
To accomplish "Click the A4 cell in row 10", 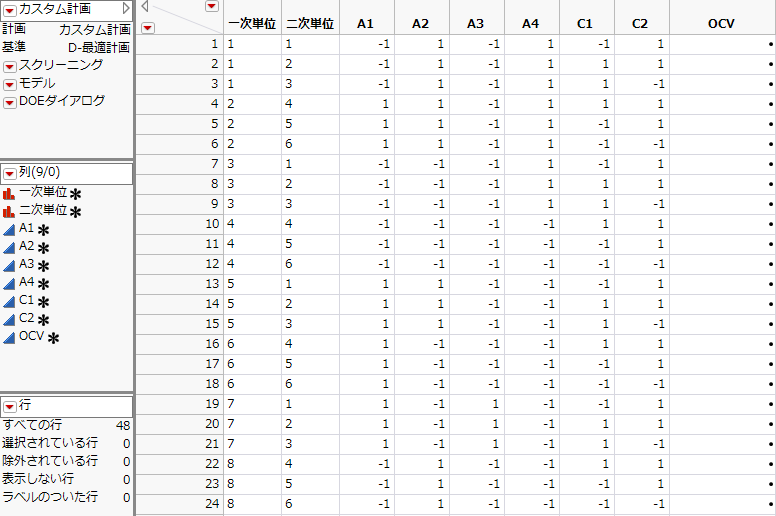I will (x=532, y=224).
